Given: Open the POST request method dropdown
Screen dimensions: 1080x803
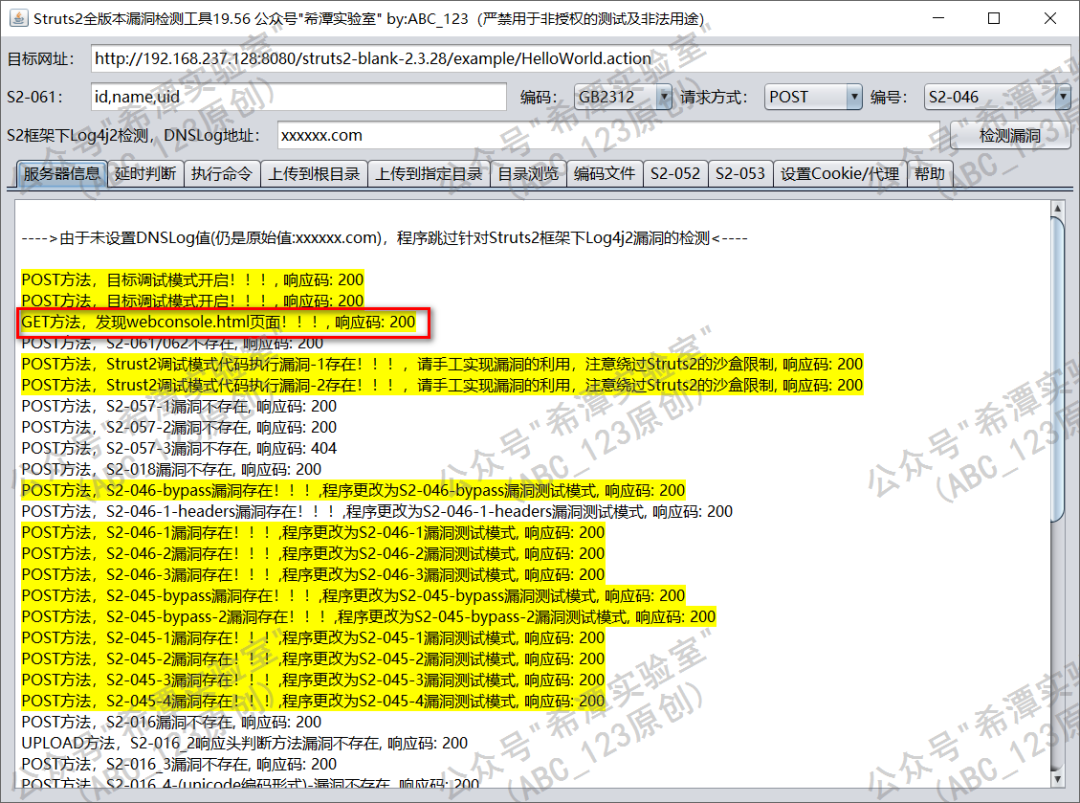Looking at the screenshot, I should 813,97.
